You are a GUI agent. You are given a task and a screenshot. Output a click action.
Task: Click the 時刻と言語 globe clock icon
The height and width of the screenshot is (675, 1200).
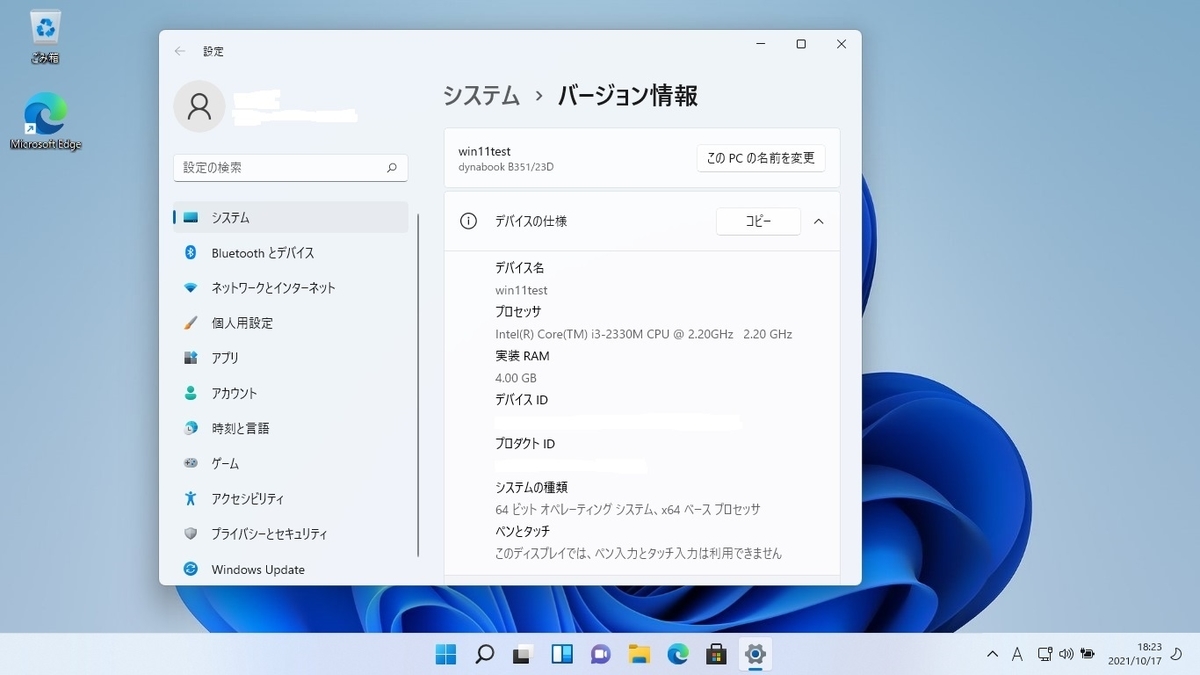tap(191, 428)
